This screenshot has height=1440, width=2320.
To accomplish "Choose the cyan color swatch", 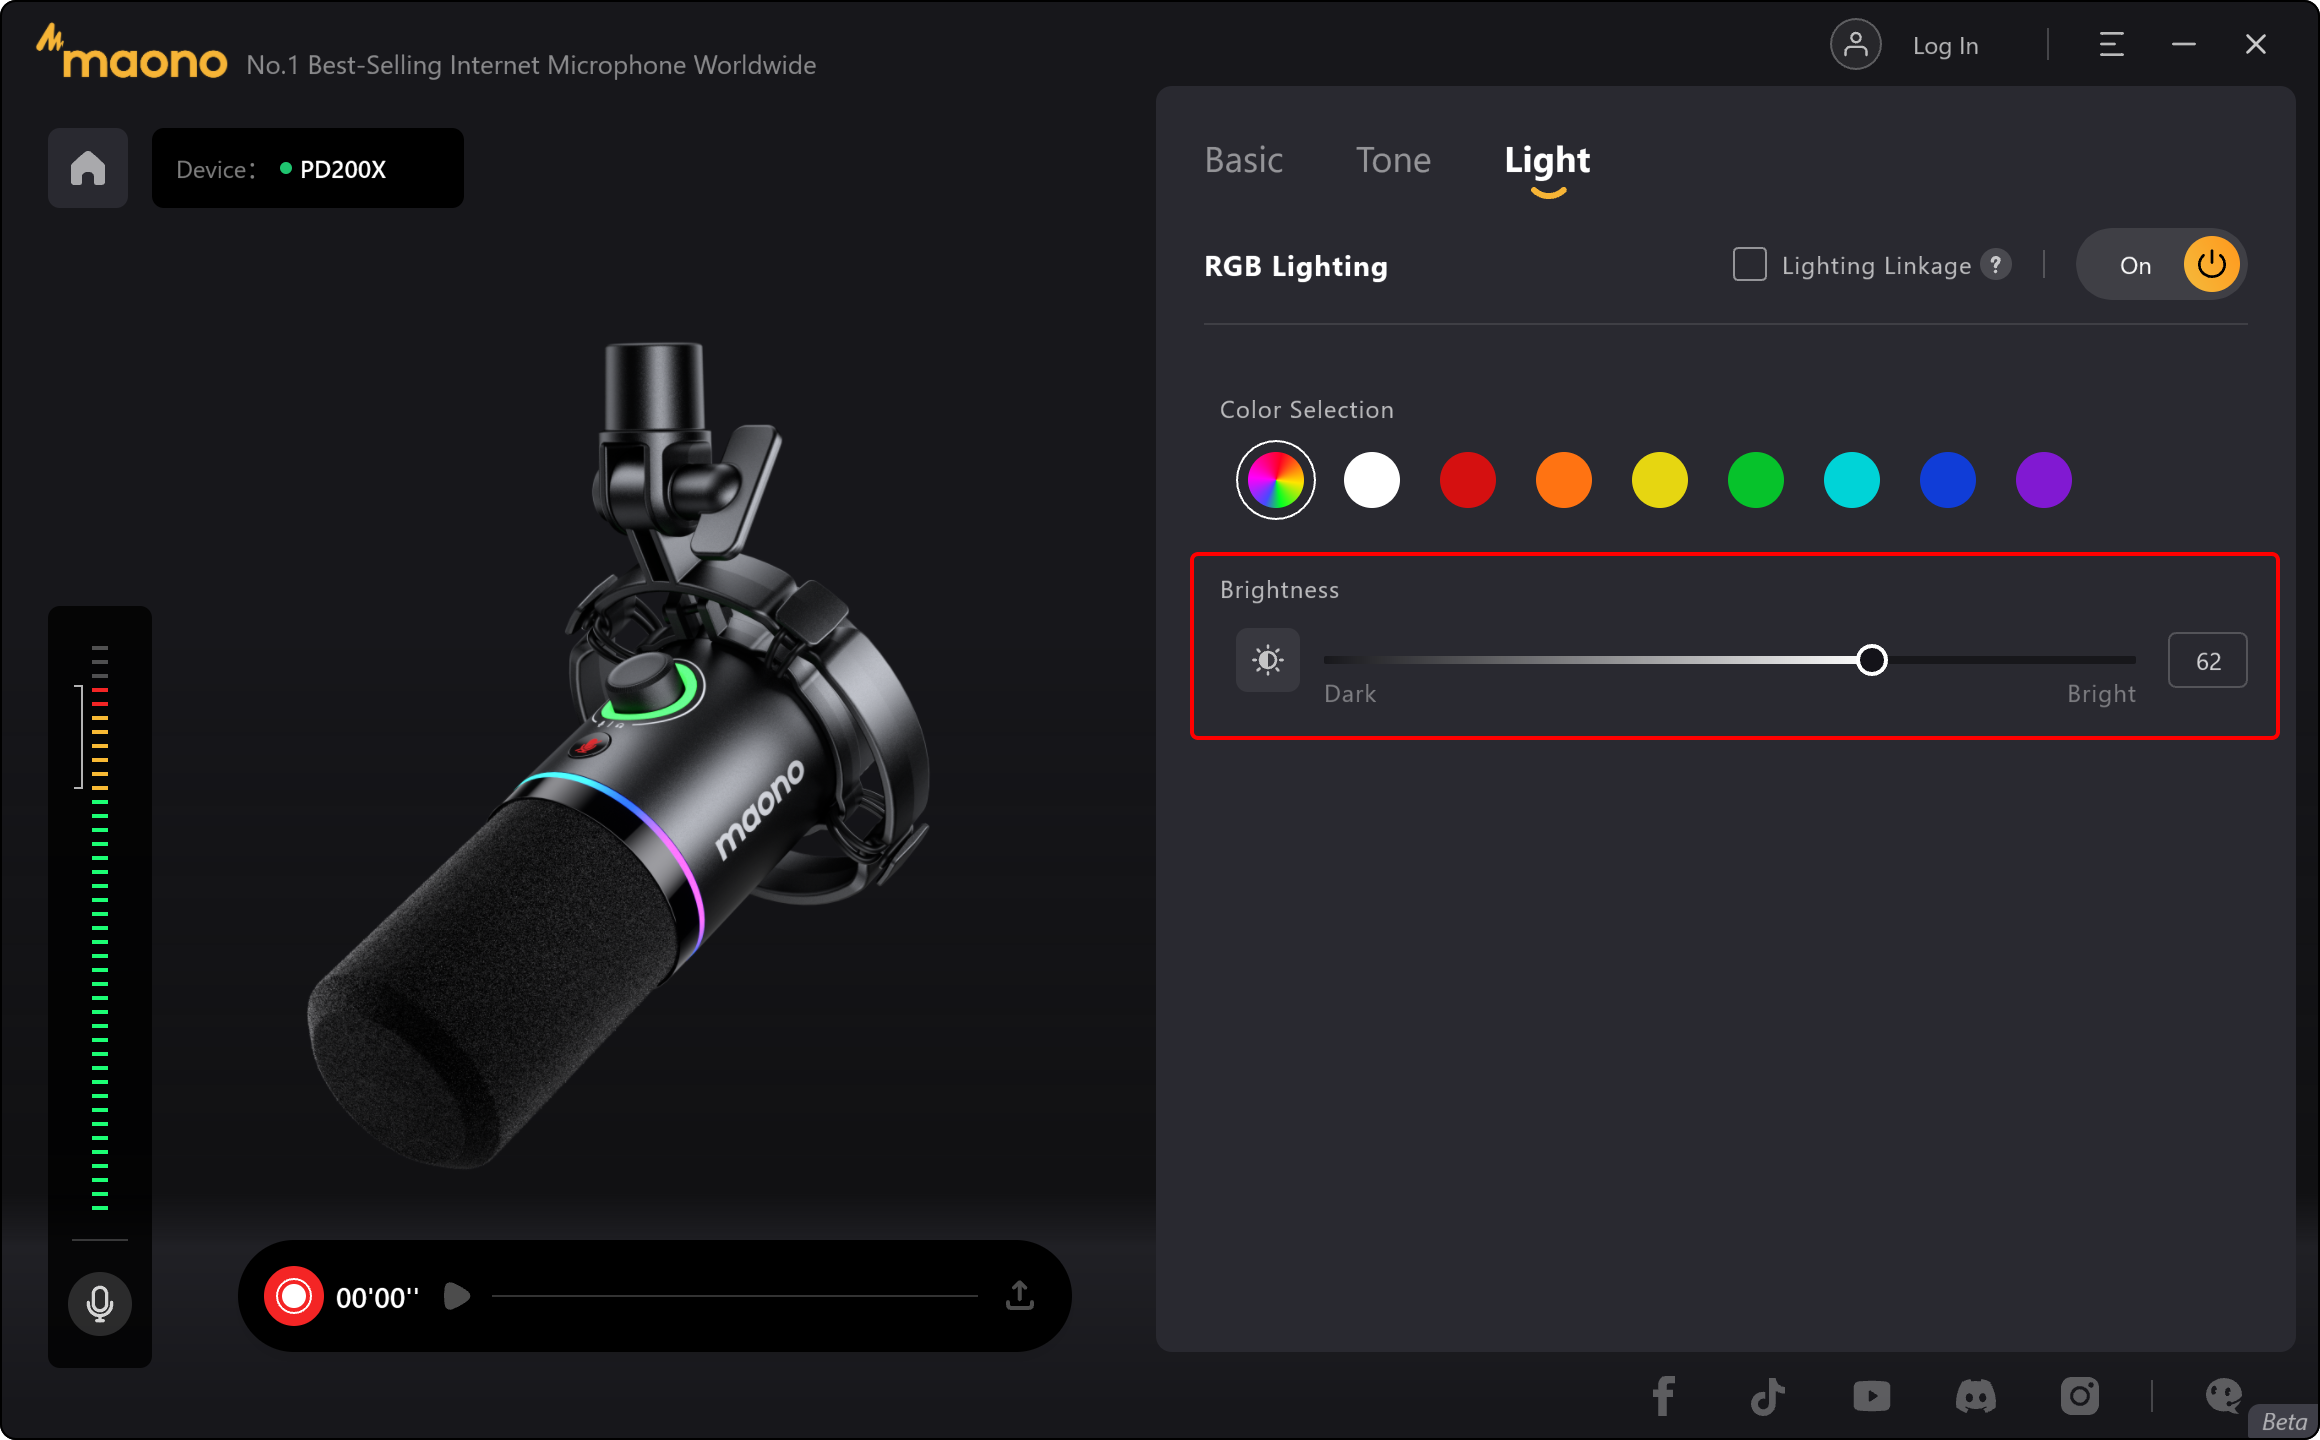I will [x=1851, y=480].
